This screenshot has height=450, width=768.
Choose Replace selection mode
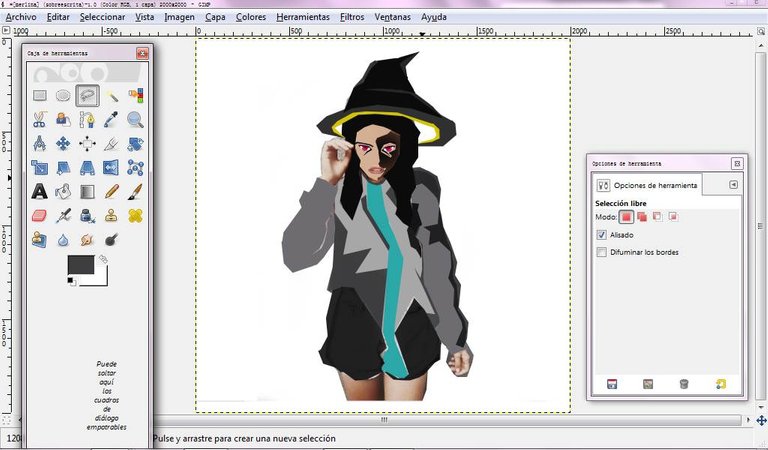[626, 217]
